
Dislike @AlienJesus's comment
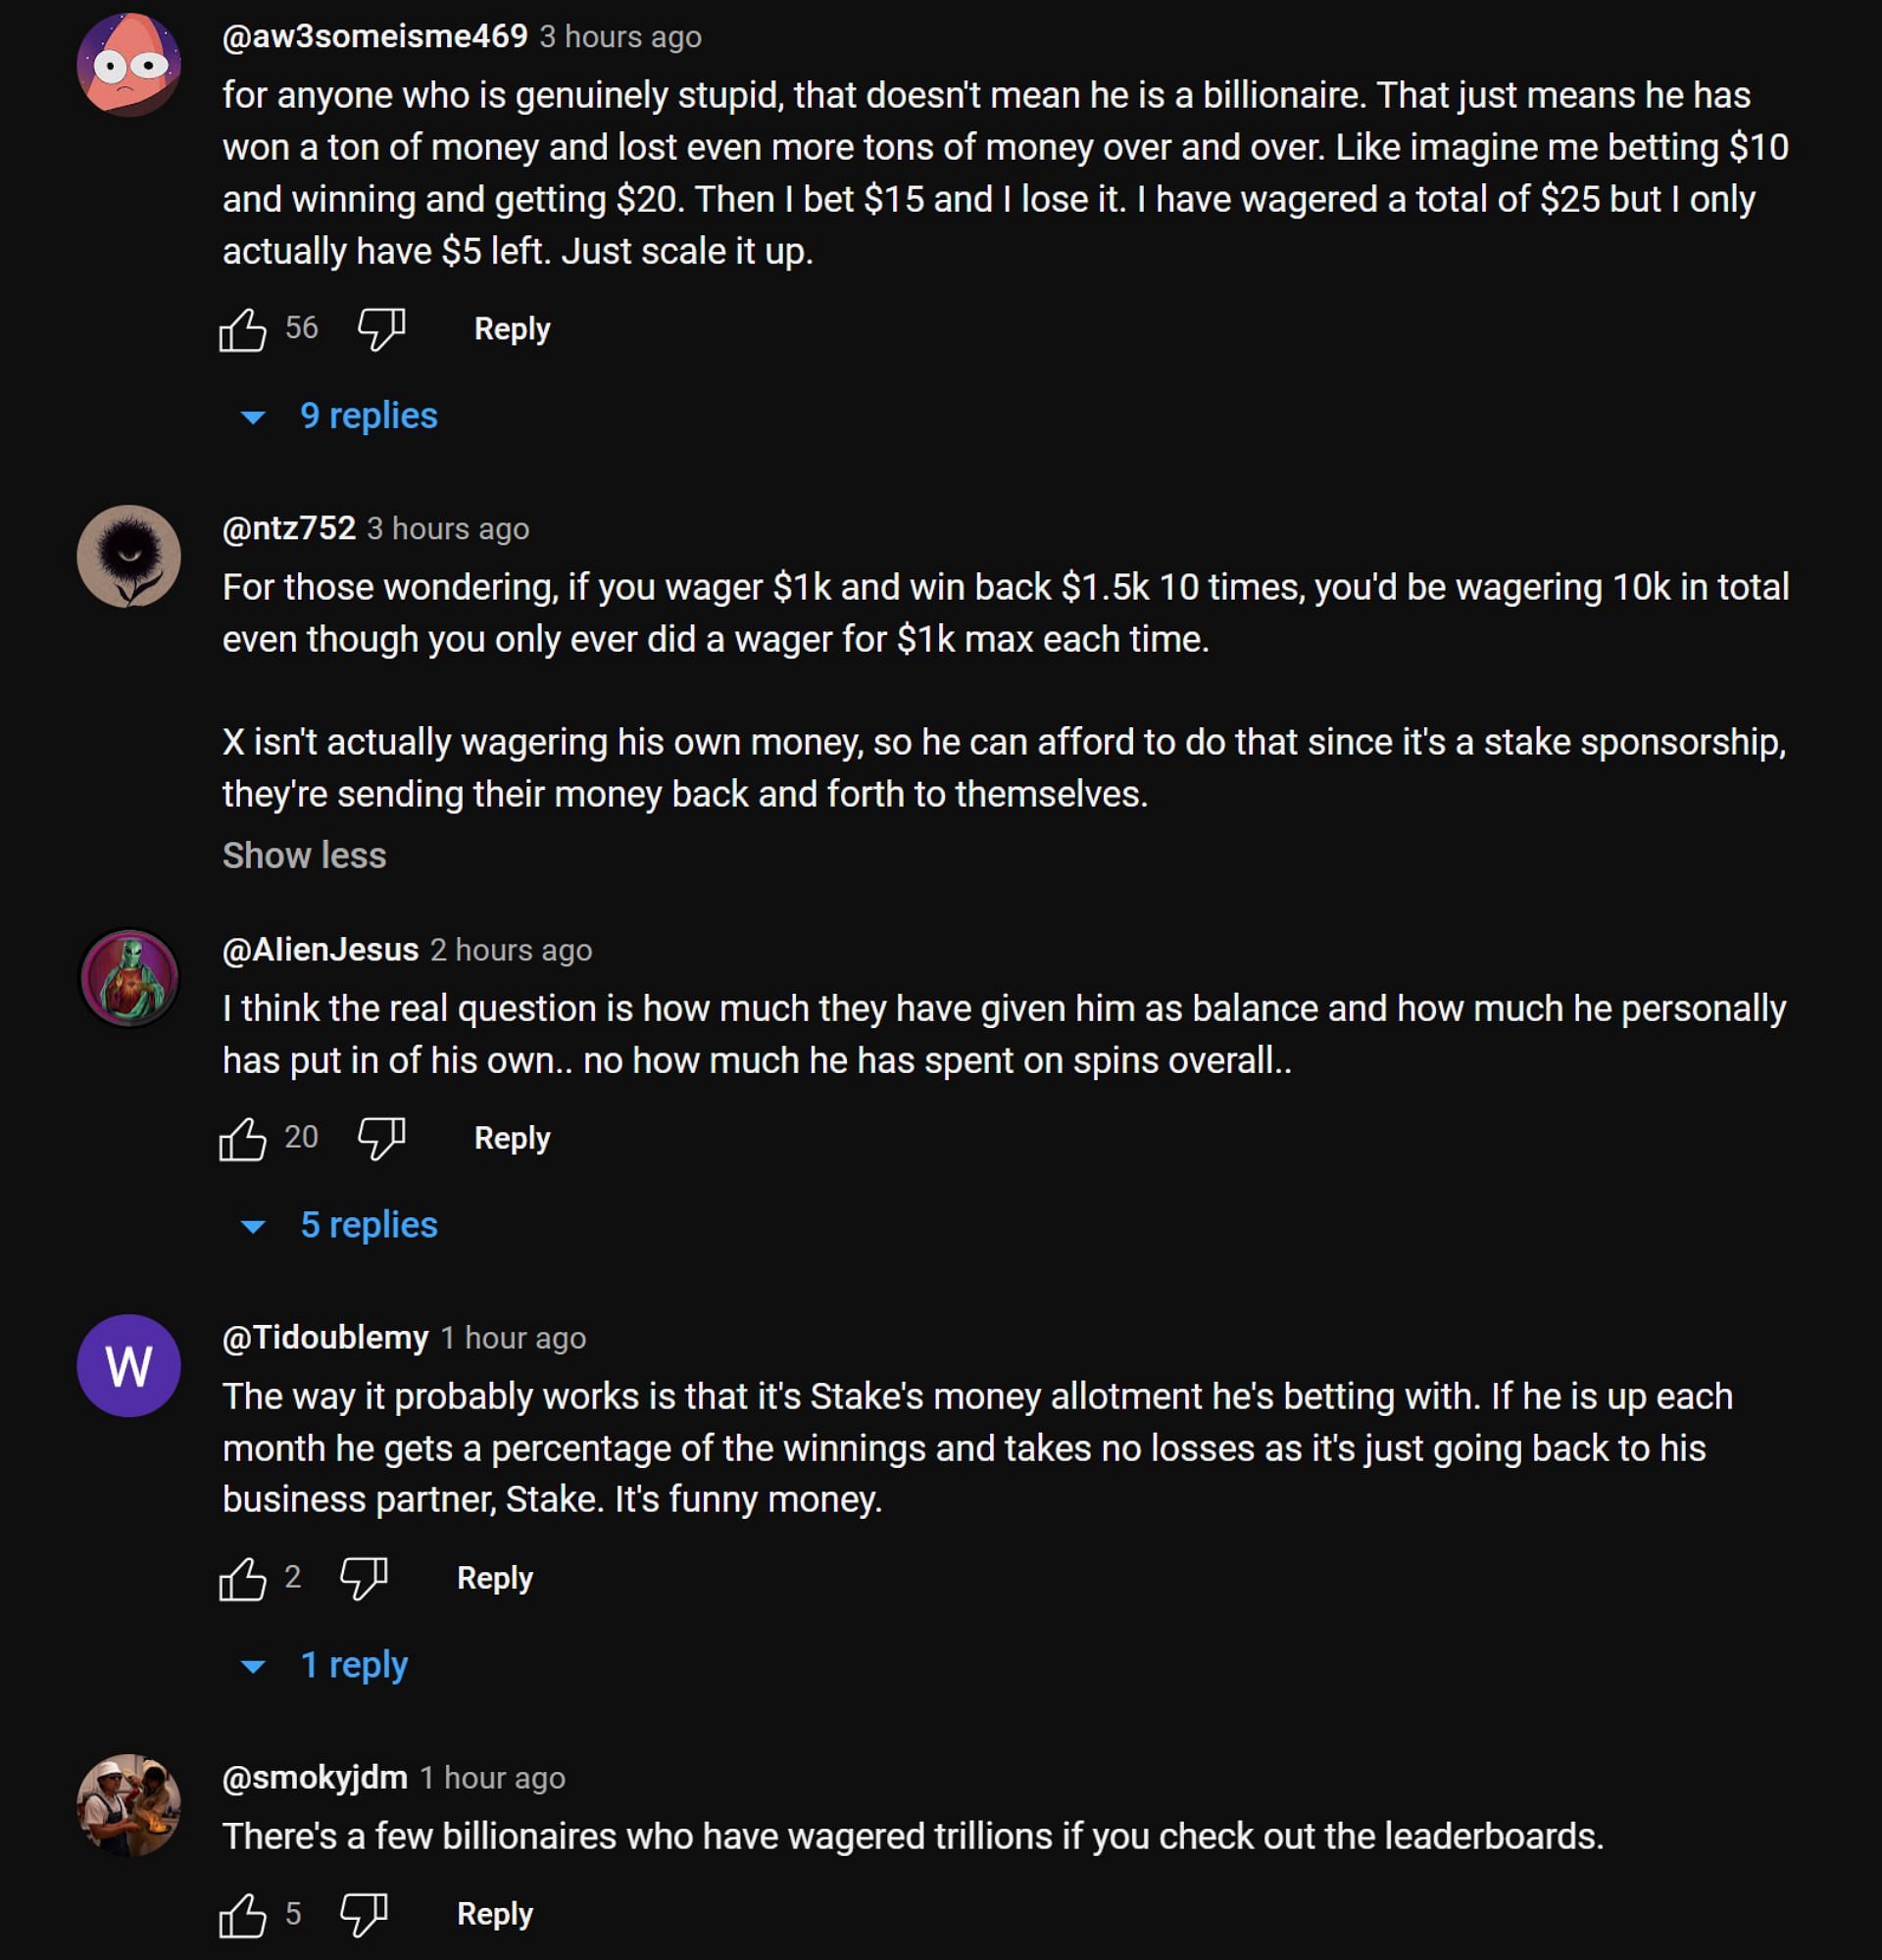(x=381, y=1138)
